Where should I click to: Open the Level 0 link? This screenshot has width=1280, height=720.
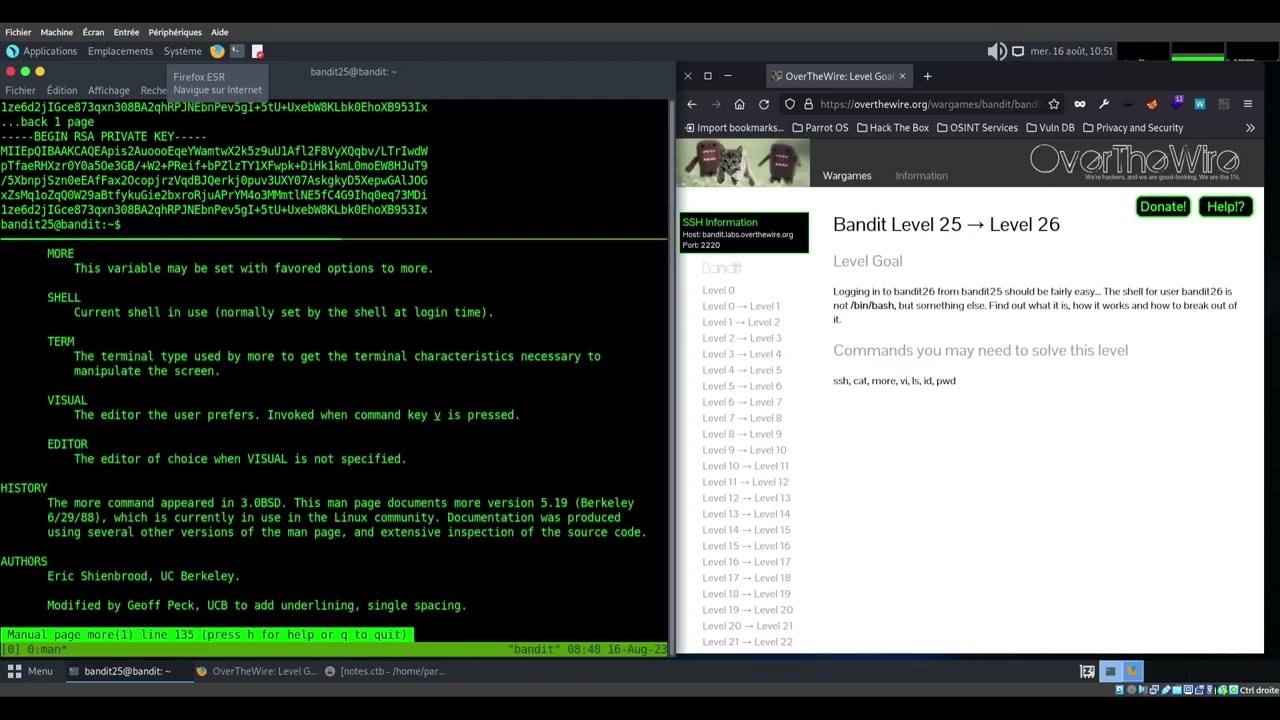click(x=718, y=290)
